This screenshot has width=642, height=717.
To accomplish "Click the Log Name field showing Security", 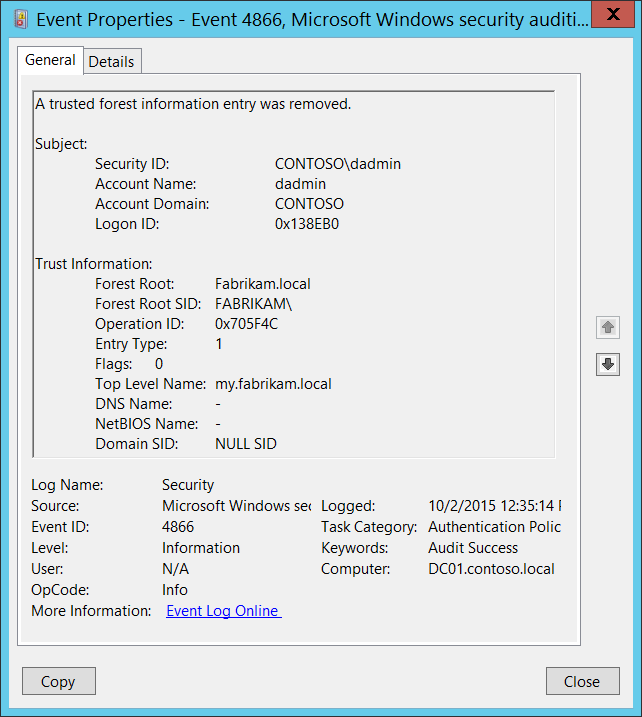I will pyautogui.click(x=188, y=485).
